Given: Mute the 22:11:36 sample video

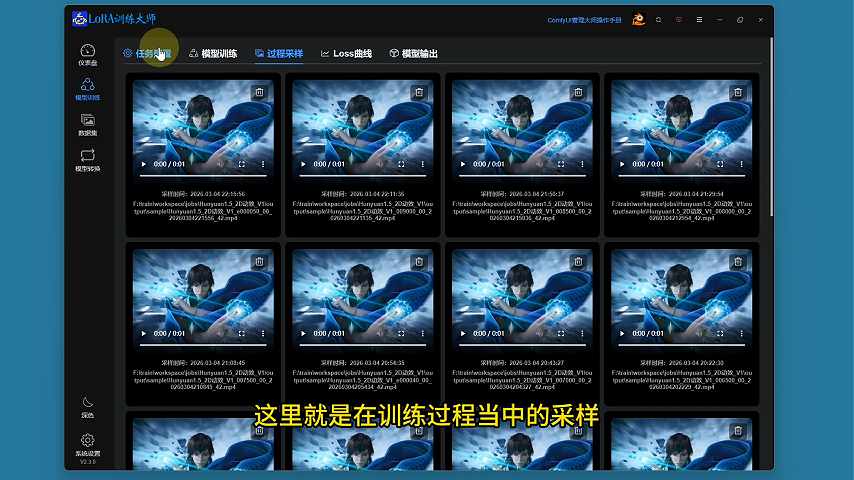Looking at the screenshot, I should tap(380, 164).
